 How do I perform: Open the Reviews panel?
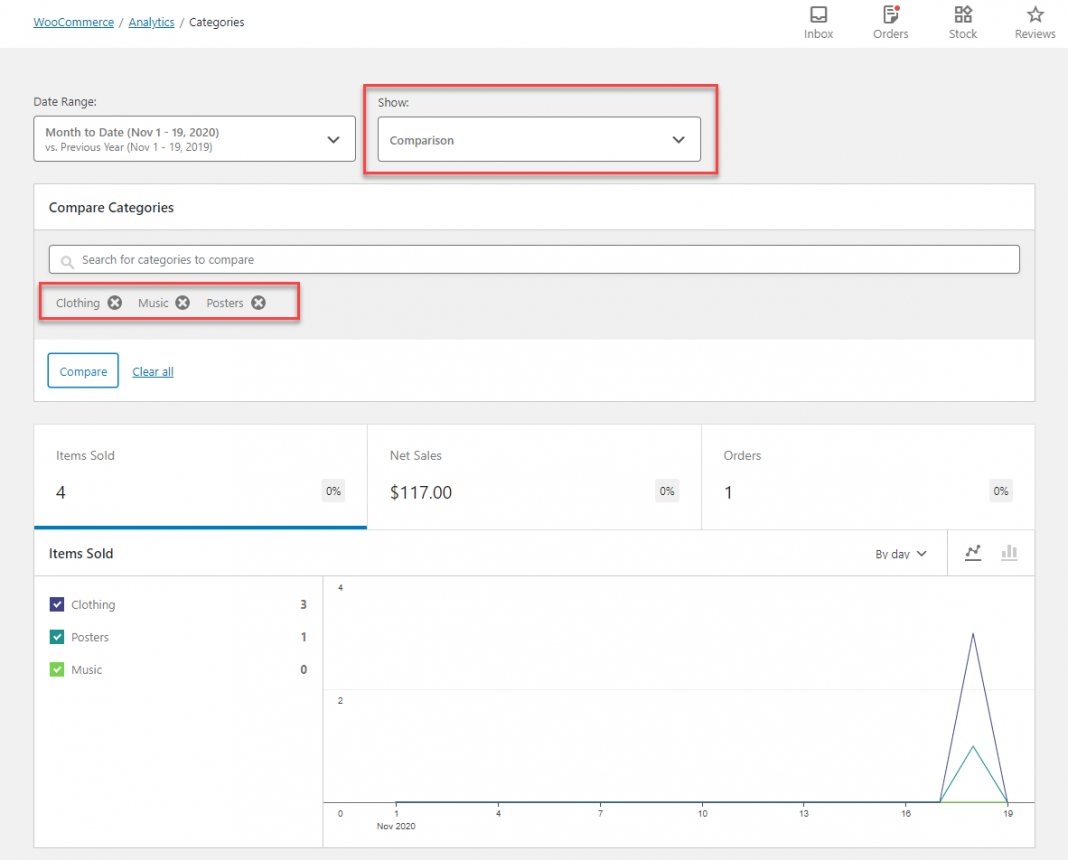tap(1034, 22)
